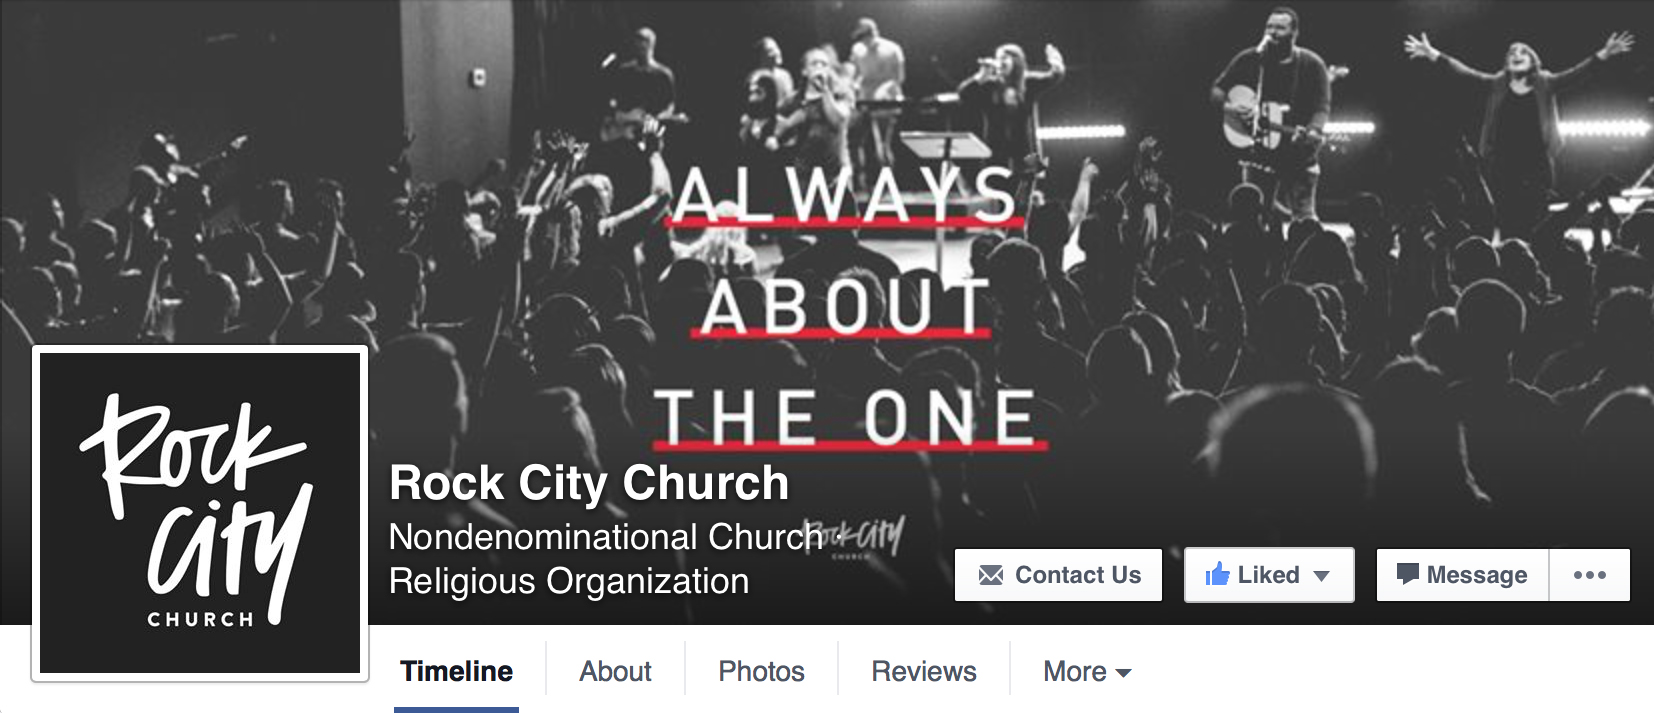Viewport: 1654px width, 713px height.
Task: Expand the Liked dropdown arrow
Action: pyautogui.click(x=1321, y=576)
